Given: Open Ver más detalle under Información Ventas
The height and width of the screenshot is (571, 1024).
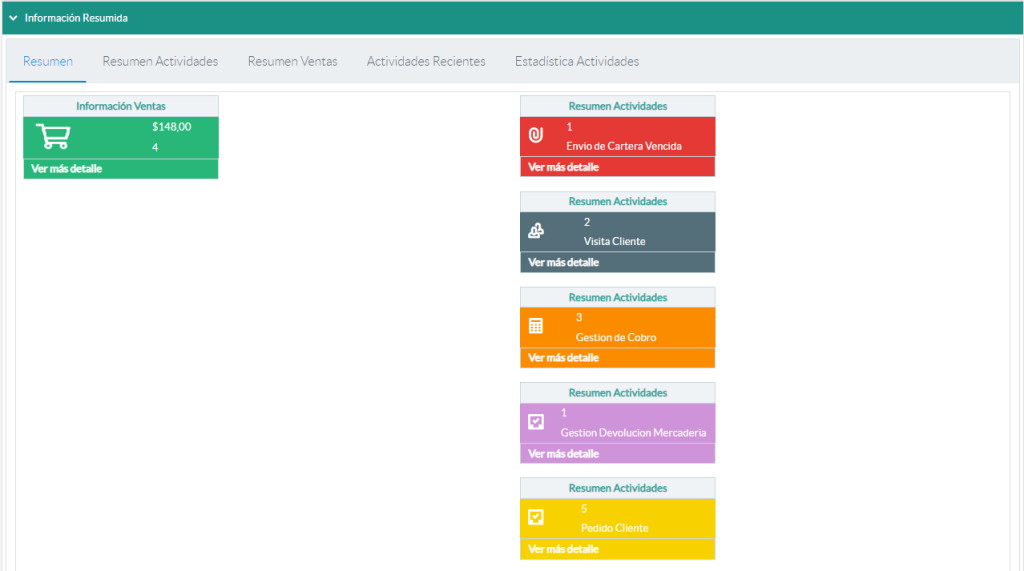Looking at the screenshot, I should (x=67, y=169).
